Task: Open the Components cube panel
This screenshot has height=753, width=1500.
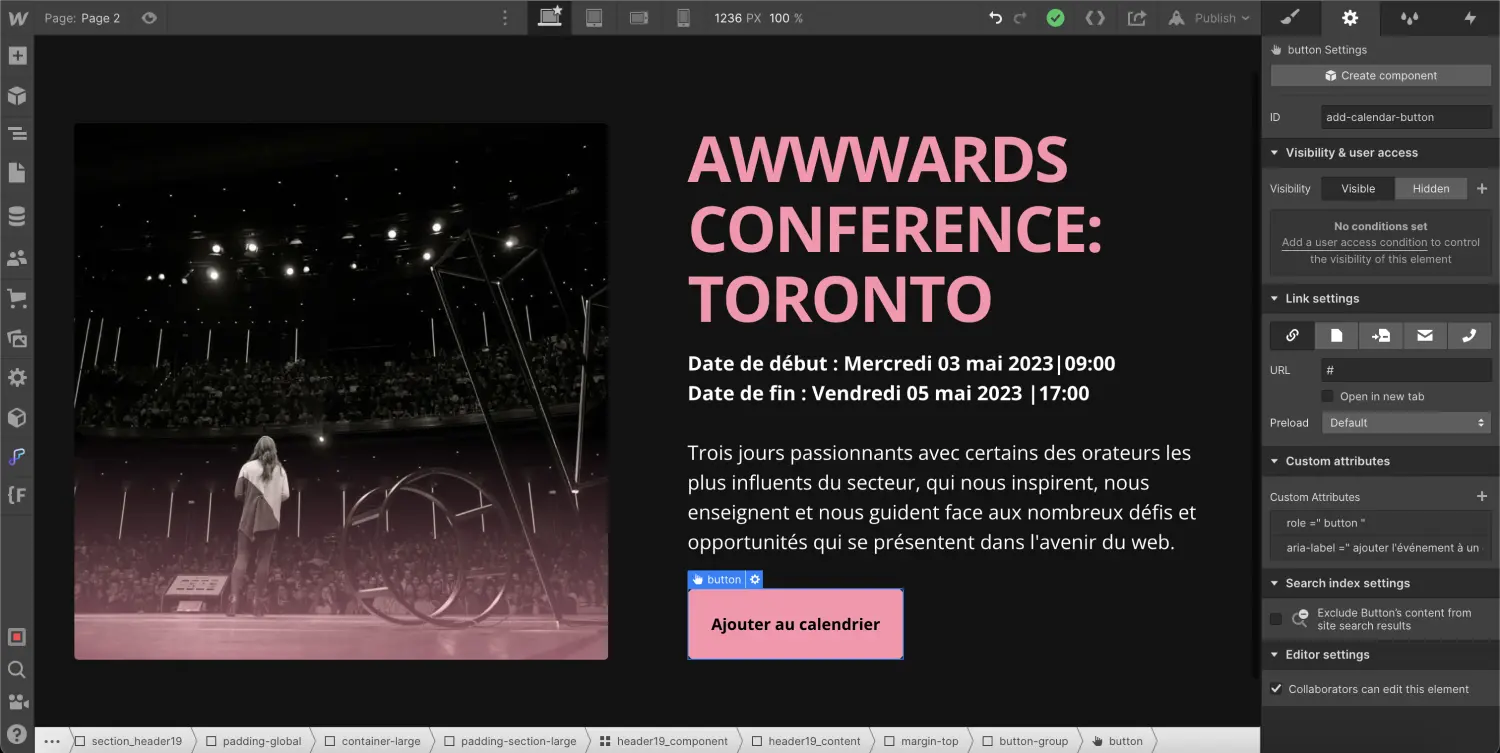Action: pos(17,96)
